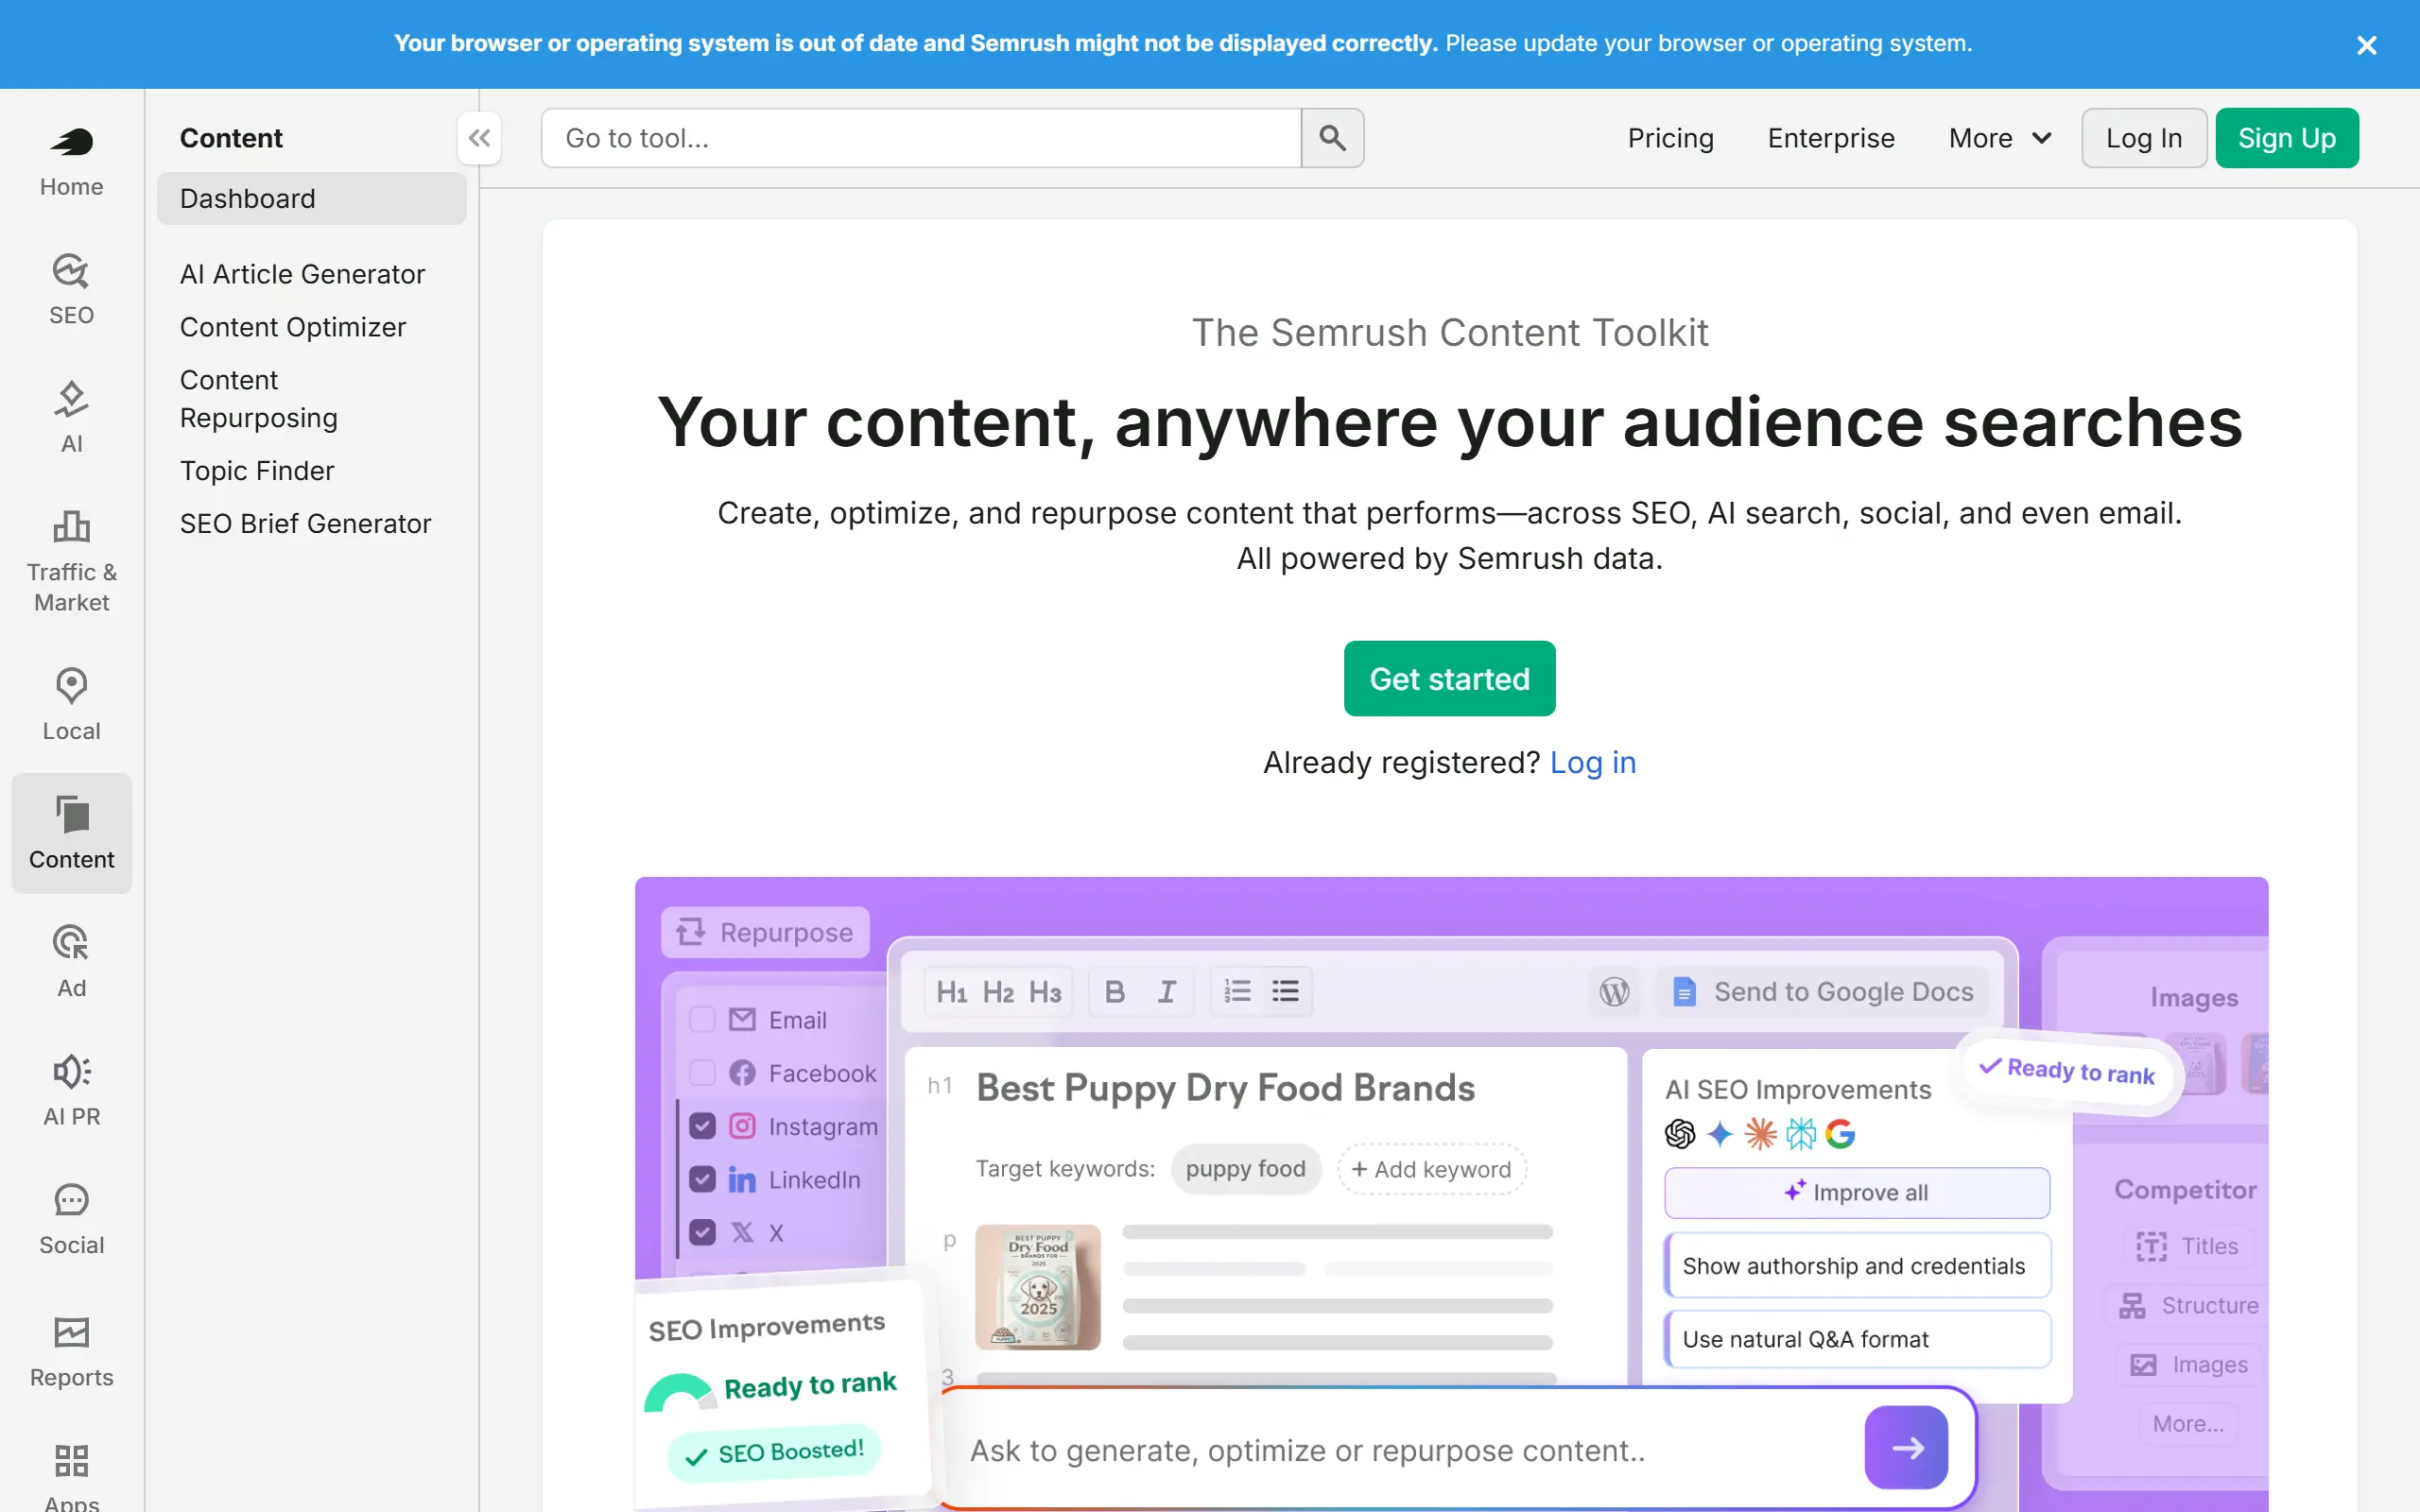Open Traffic & Market toolkit
Viewport: 2420px width, 1512px height.
click(x=71, y=562)
